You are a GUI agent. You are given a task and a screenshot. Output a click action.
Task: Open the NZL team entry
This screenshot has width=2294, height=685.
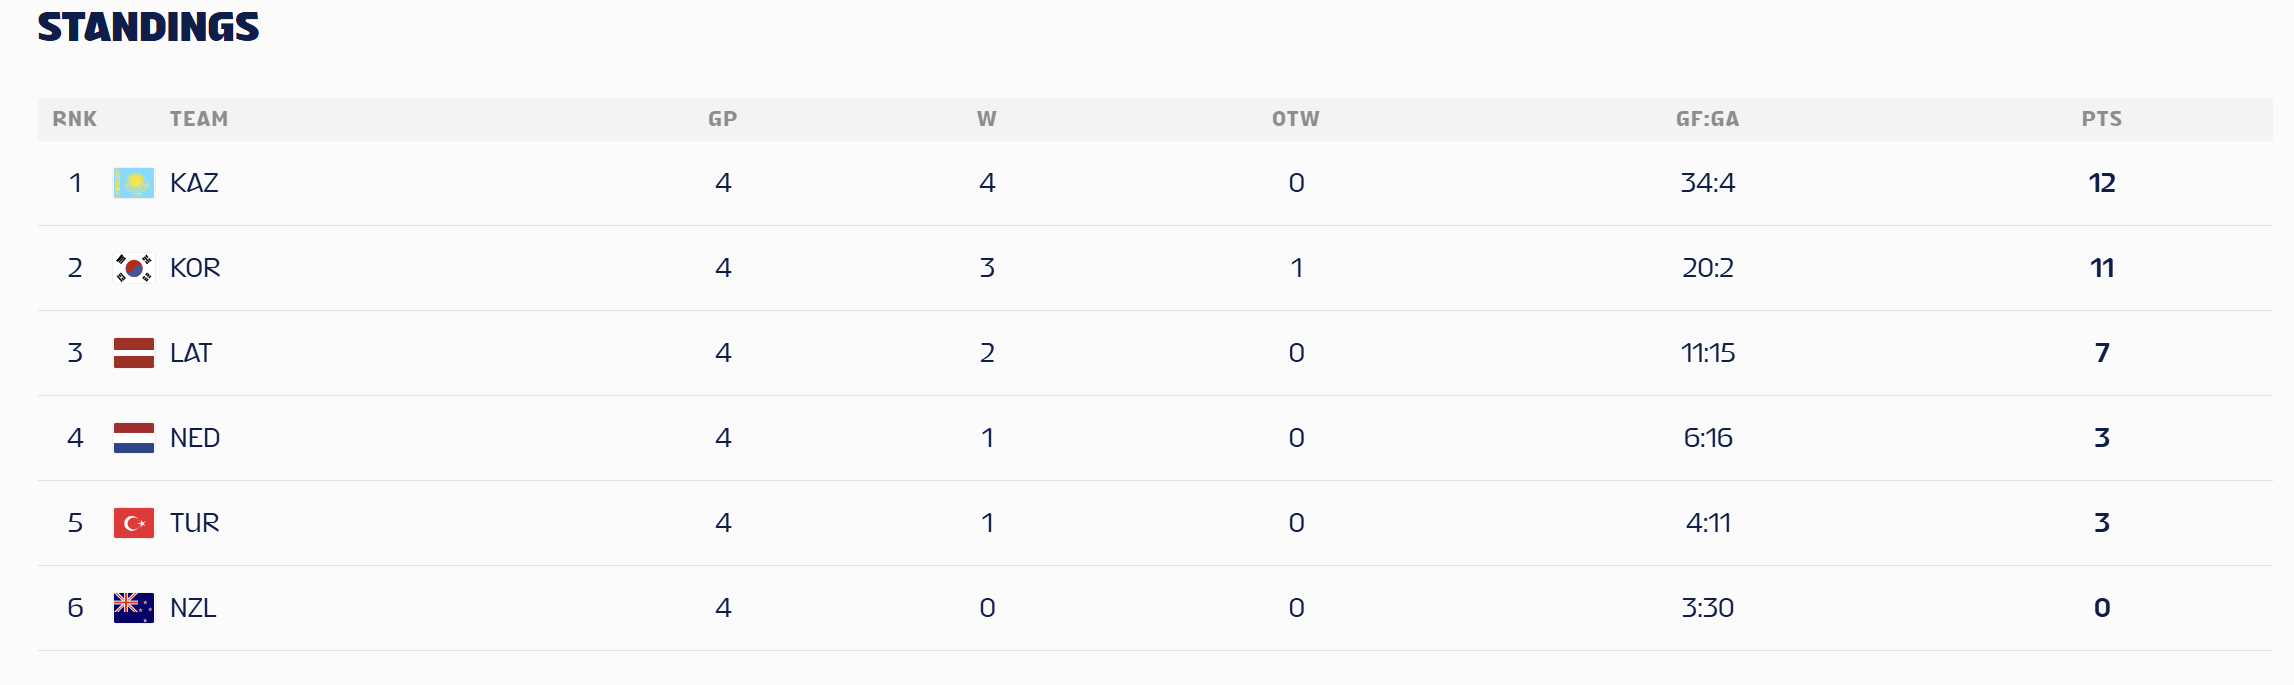pyautogui.click(x=193, y=608)
